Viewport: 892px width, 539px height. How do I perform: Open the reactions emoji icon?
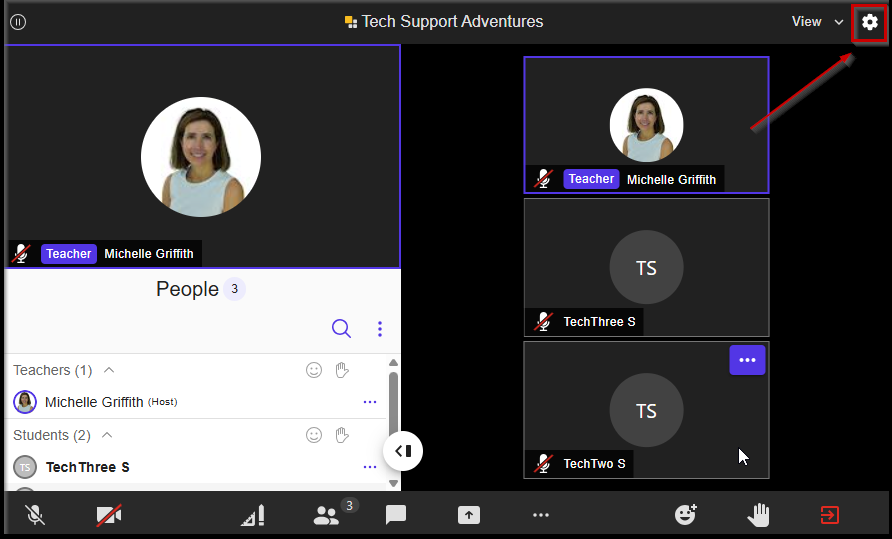pos(685,515)
